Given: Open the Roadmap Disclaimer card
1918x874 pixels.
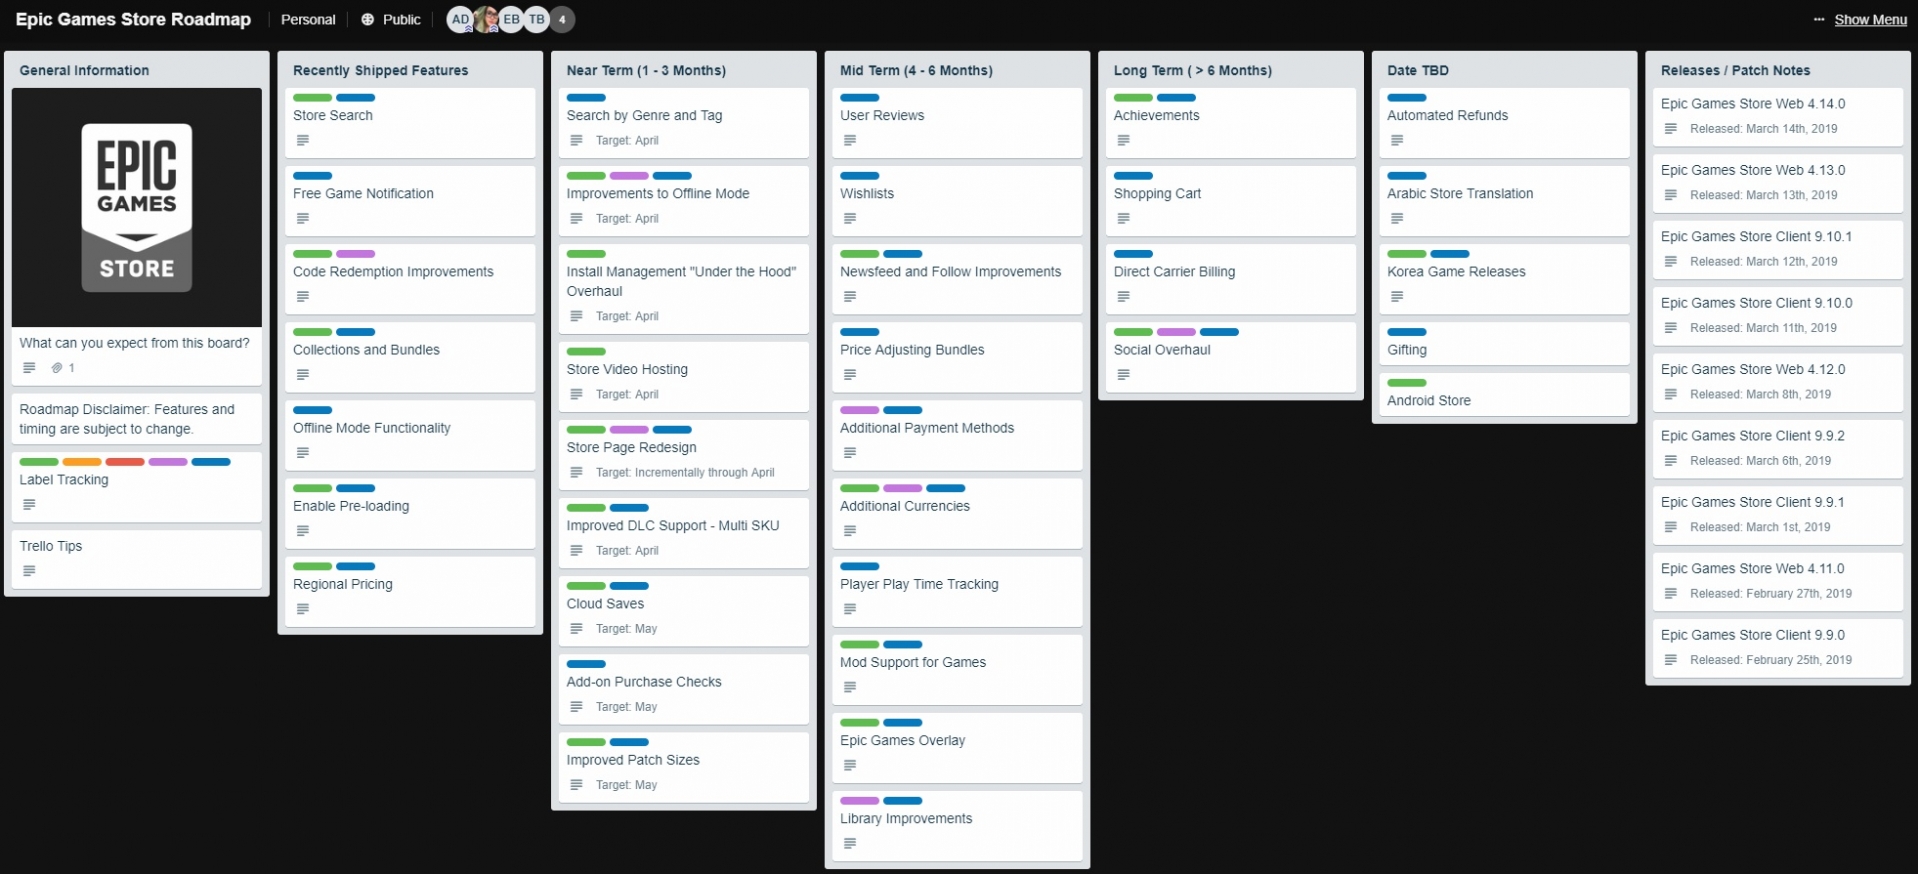Looking at the screenshot, I should [137, 419].
